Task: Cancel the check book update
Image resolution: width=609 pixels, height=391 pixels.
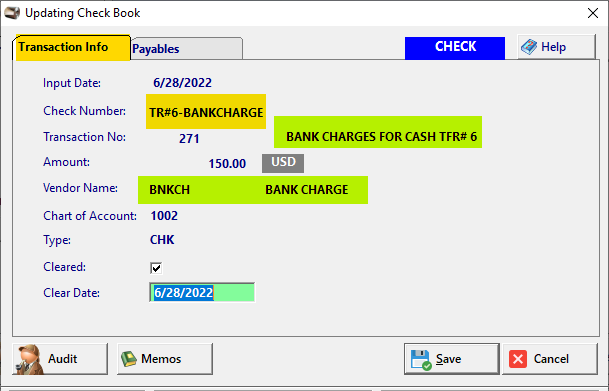Action: pyautogui.click(x=550, y=359)
